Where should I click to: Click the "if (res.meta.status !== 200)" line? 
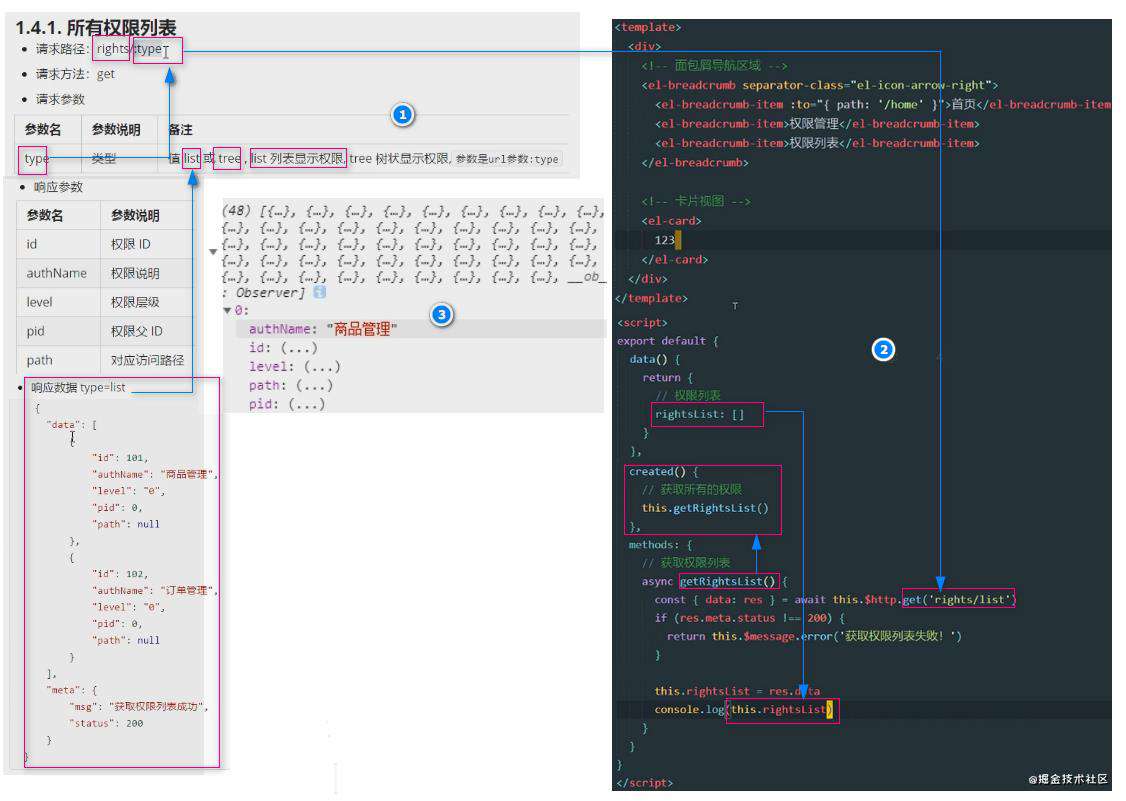[750, 618]
